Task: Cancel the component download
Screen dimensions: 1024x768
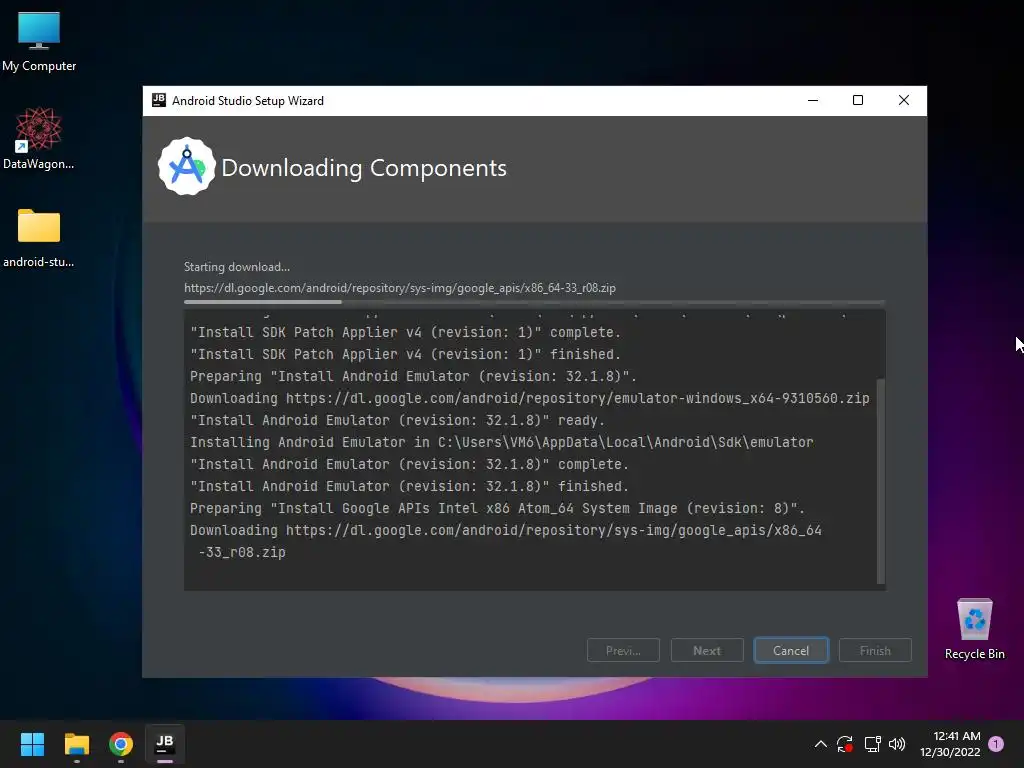Action: (791, 650)
